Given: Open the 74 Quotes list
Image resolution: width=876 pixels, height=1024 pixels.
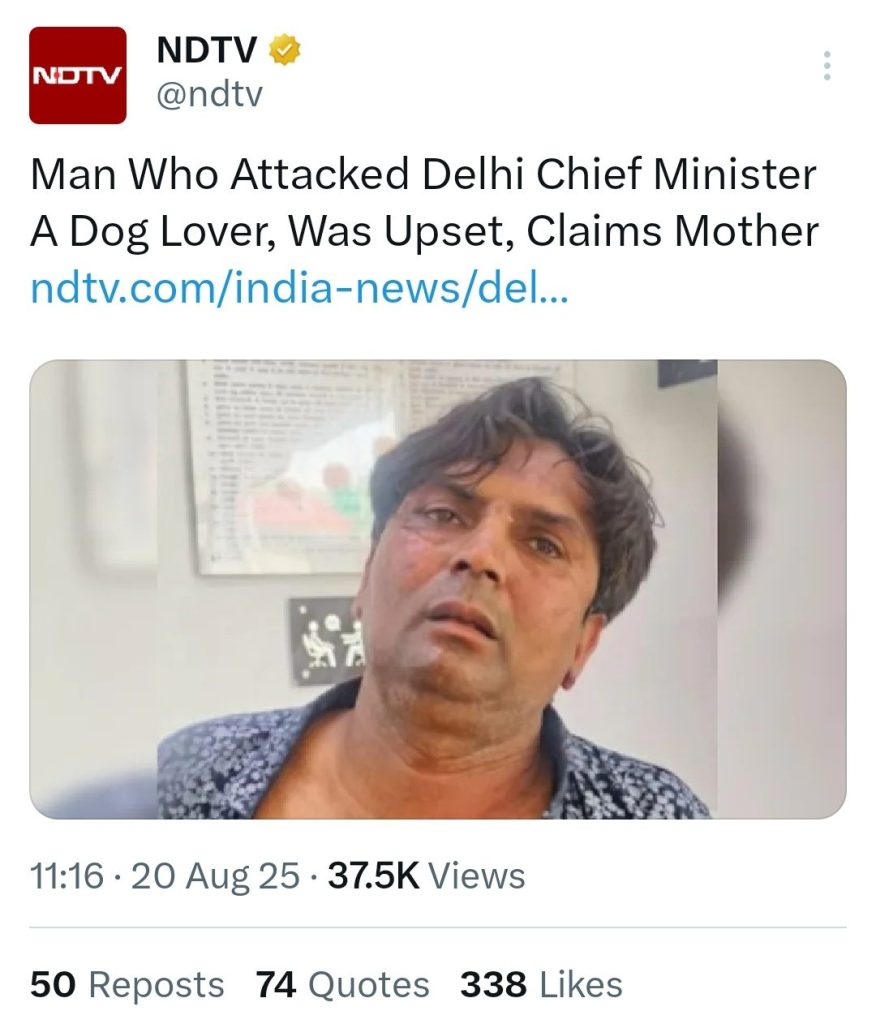Looking at the screenshot, I should [342, 984].
